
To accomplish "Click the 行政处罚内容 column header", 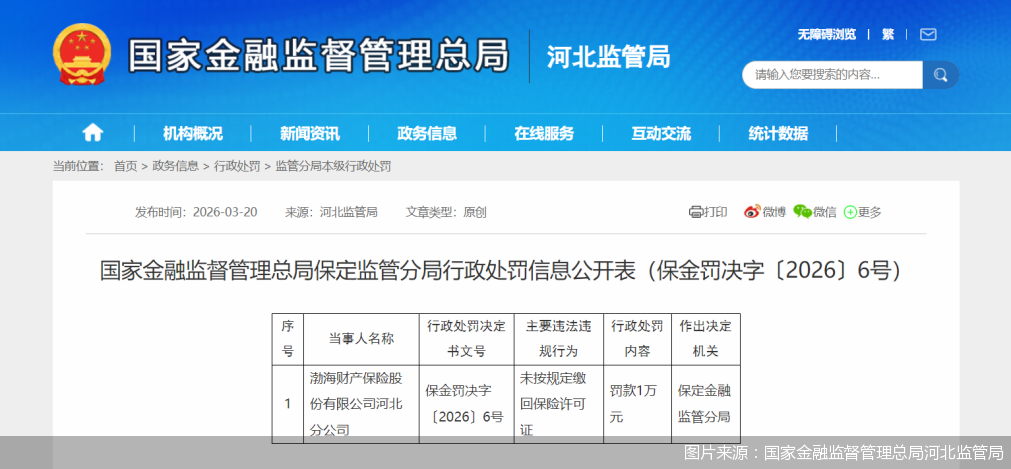I will coord(637,339).
